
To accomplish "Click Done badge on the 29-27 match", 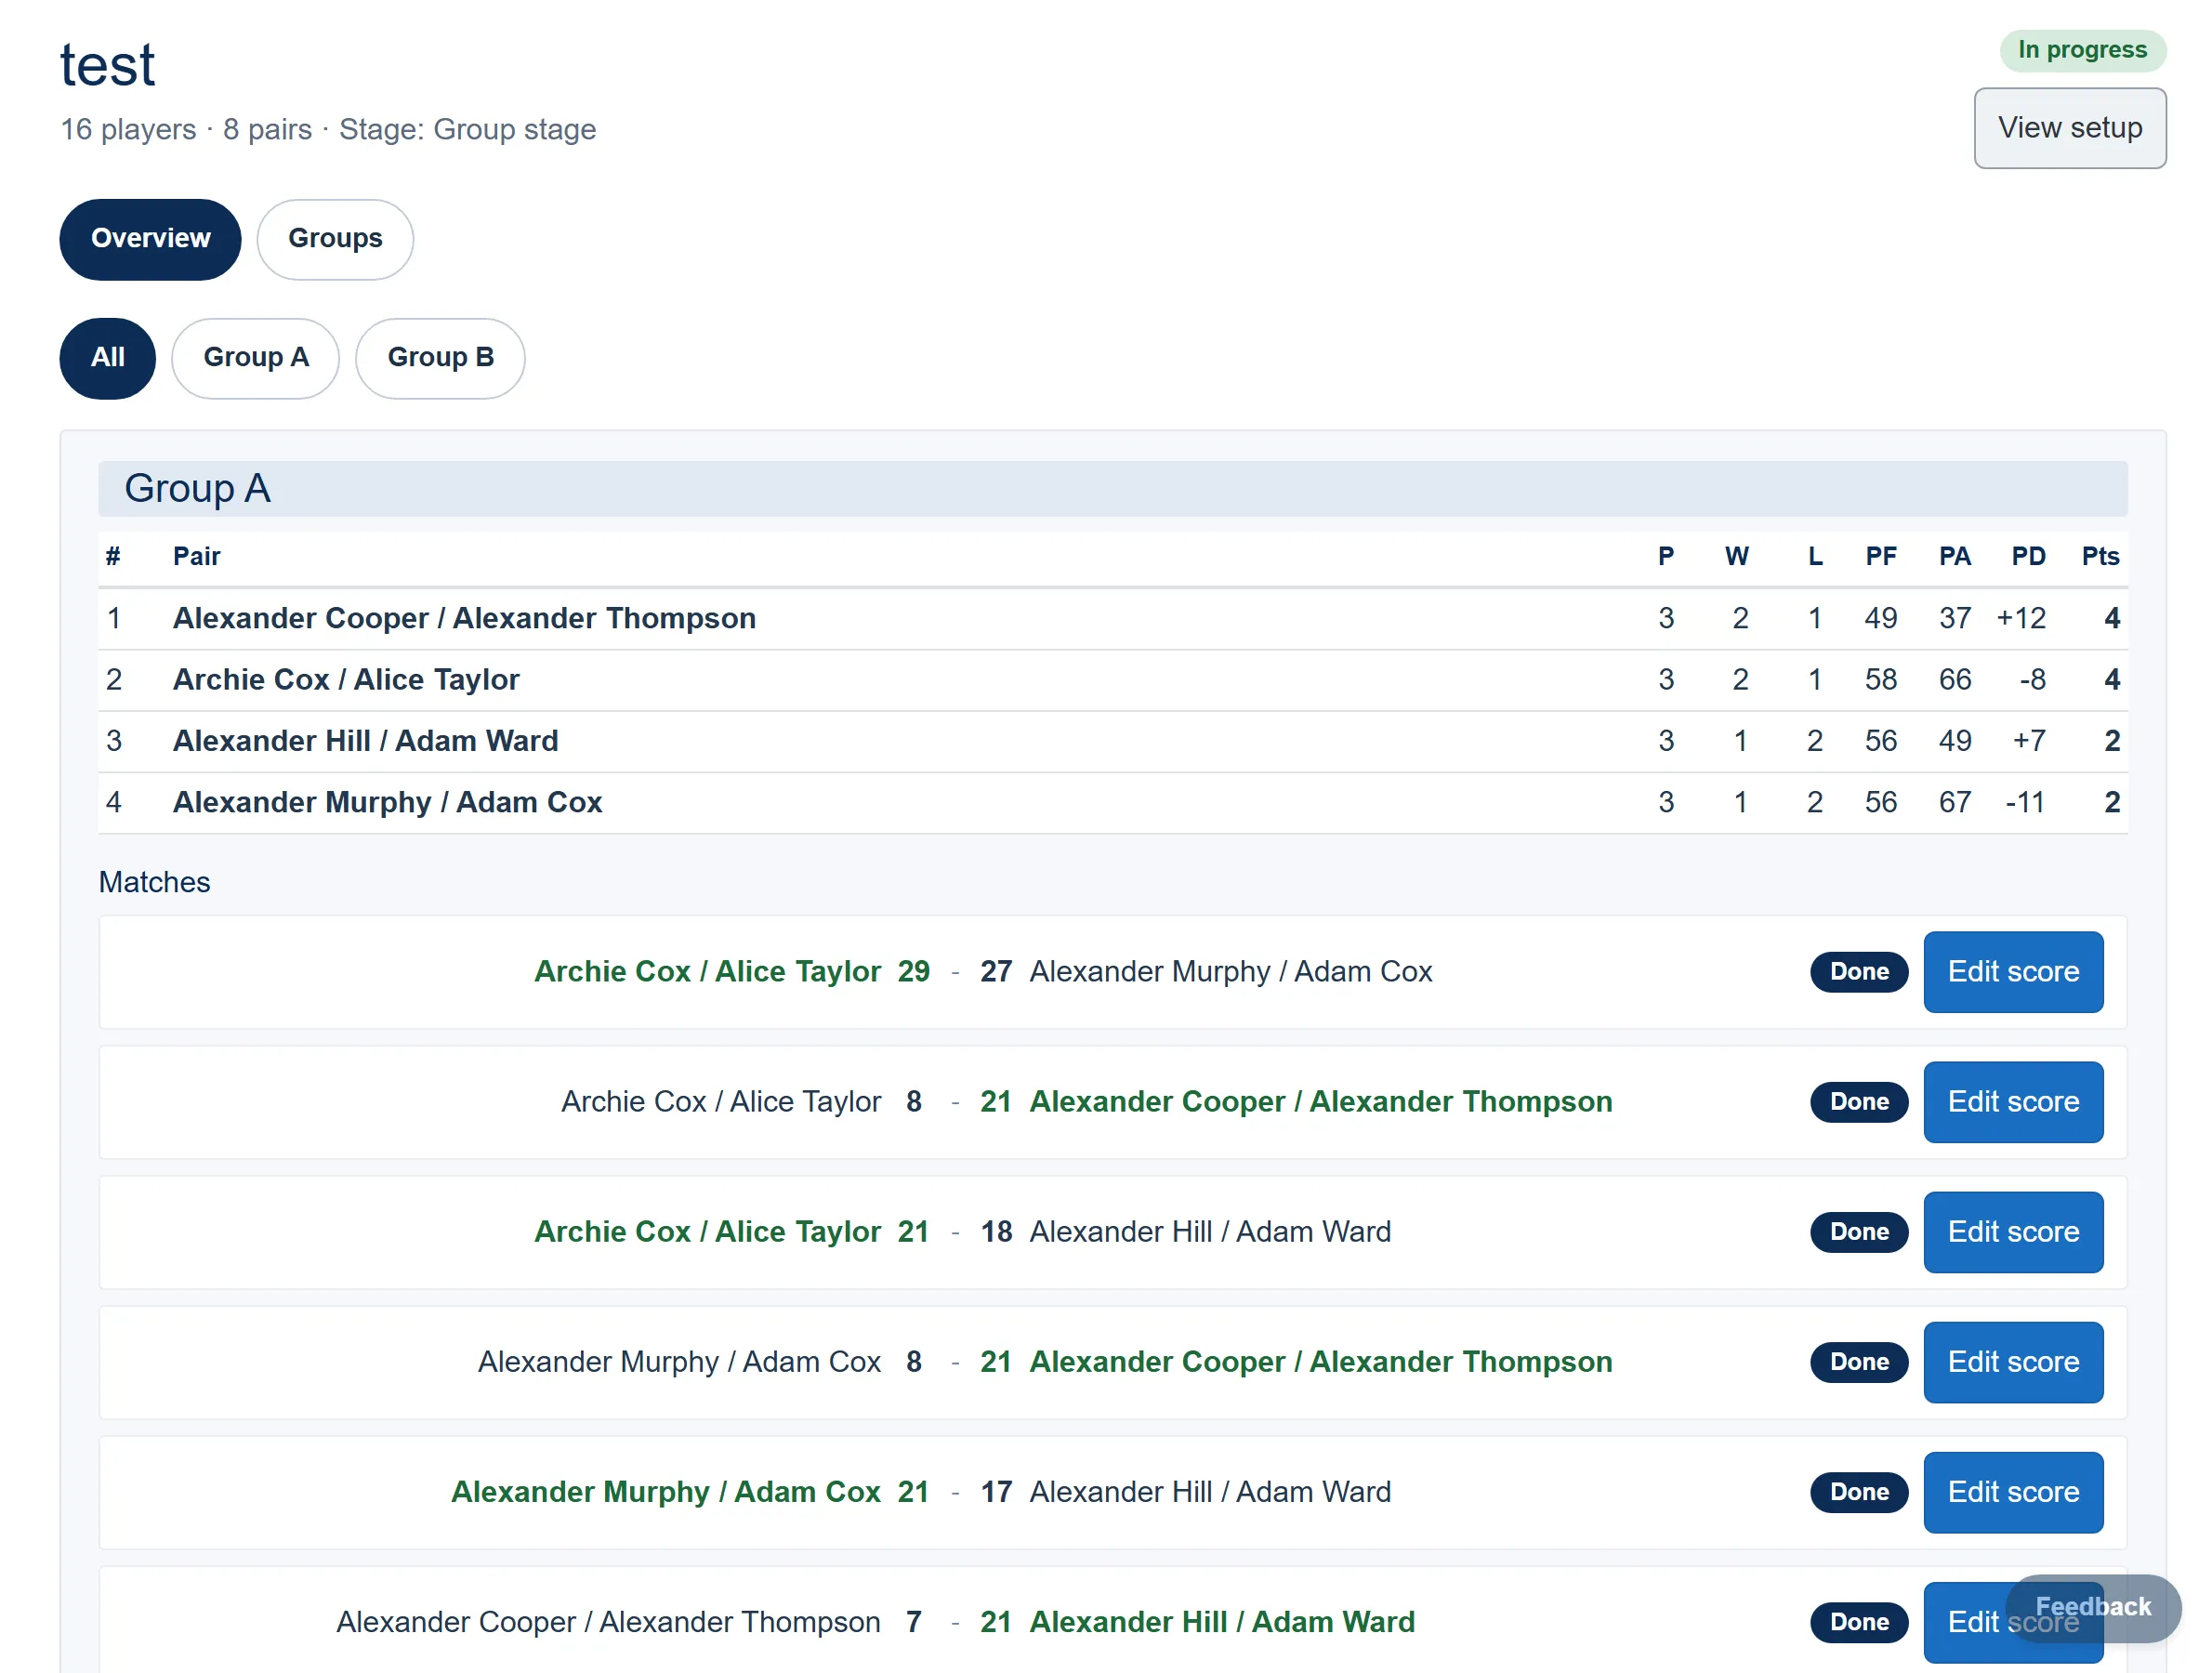I will 1859,971.
